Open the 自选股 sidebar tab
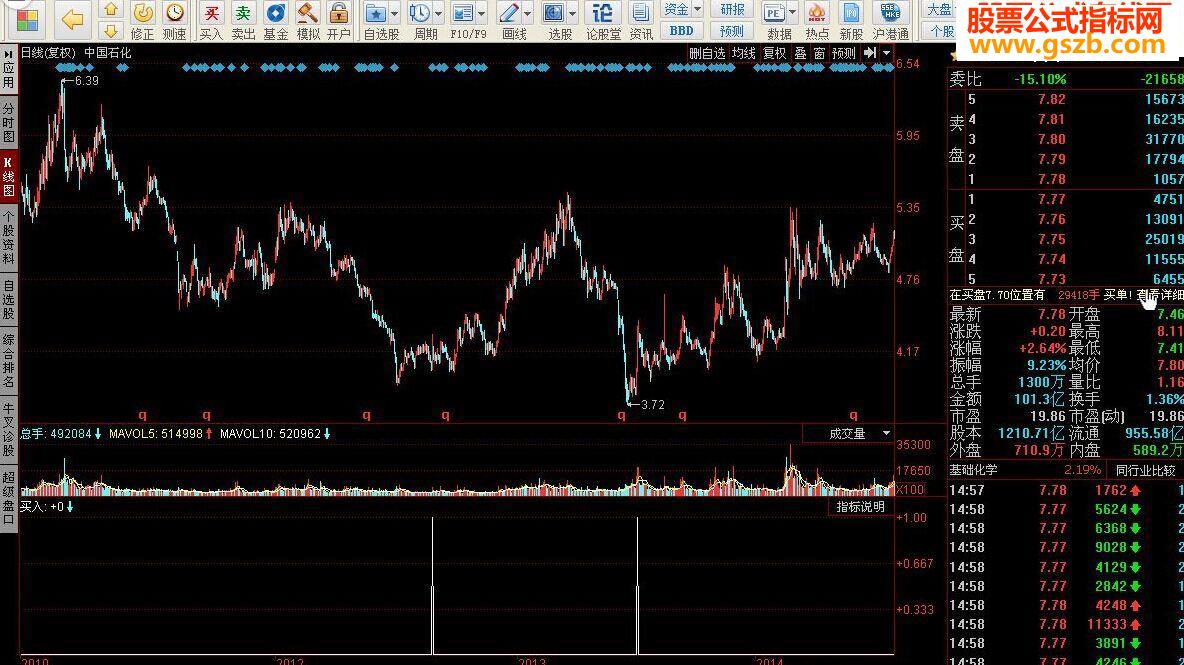The image size is (1184, 665). click(x=8, y=300)
